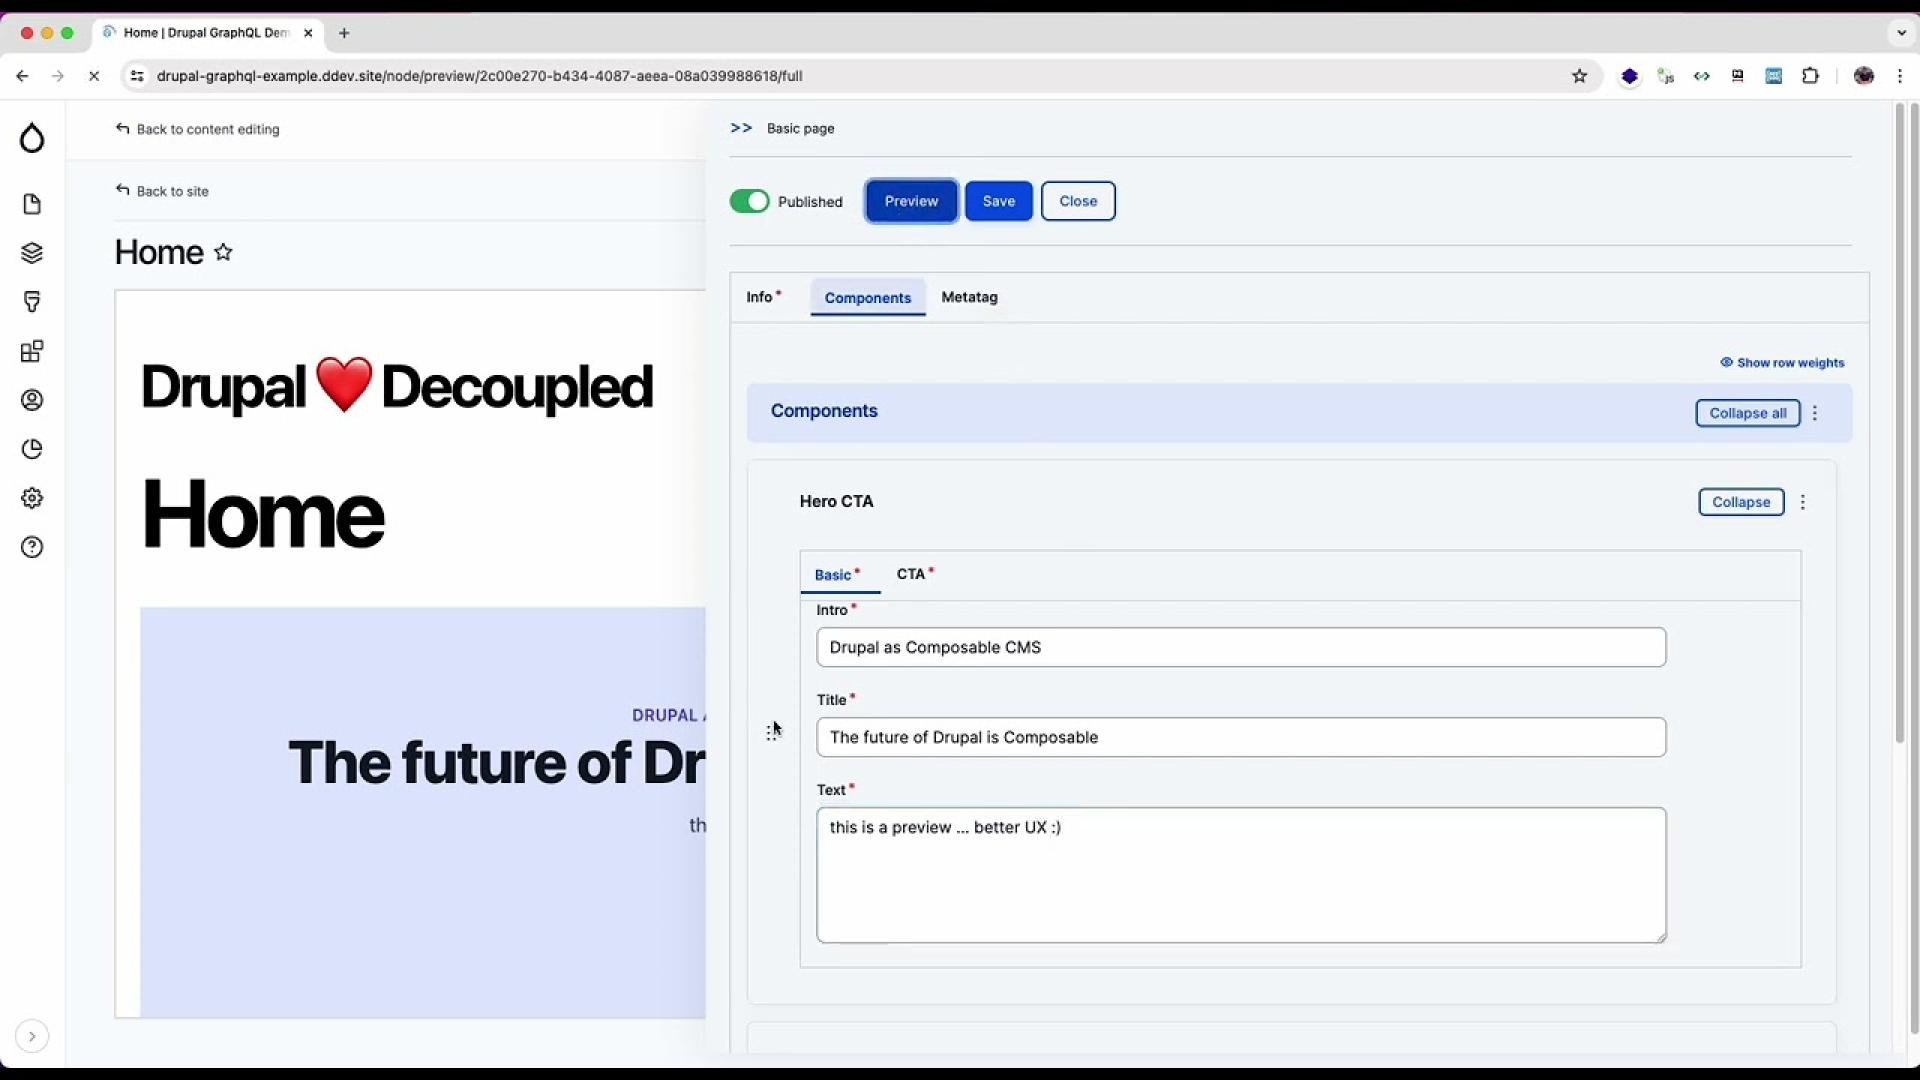Click the star next to Home title

click(223, 252)
